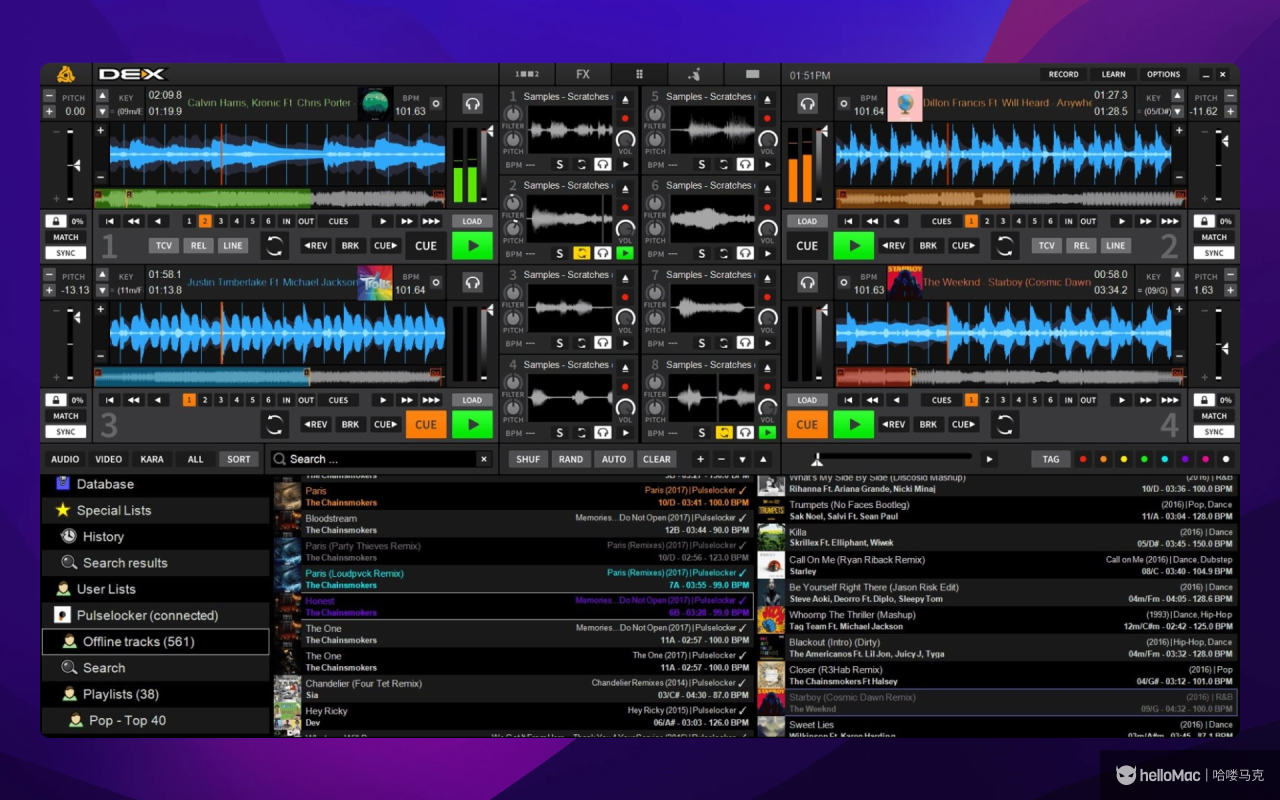Select VIDEO browser tab
Viewport: 1280px width, 800px height.
coord(109,459)
